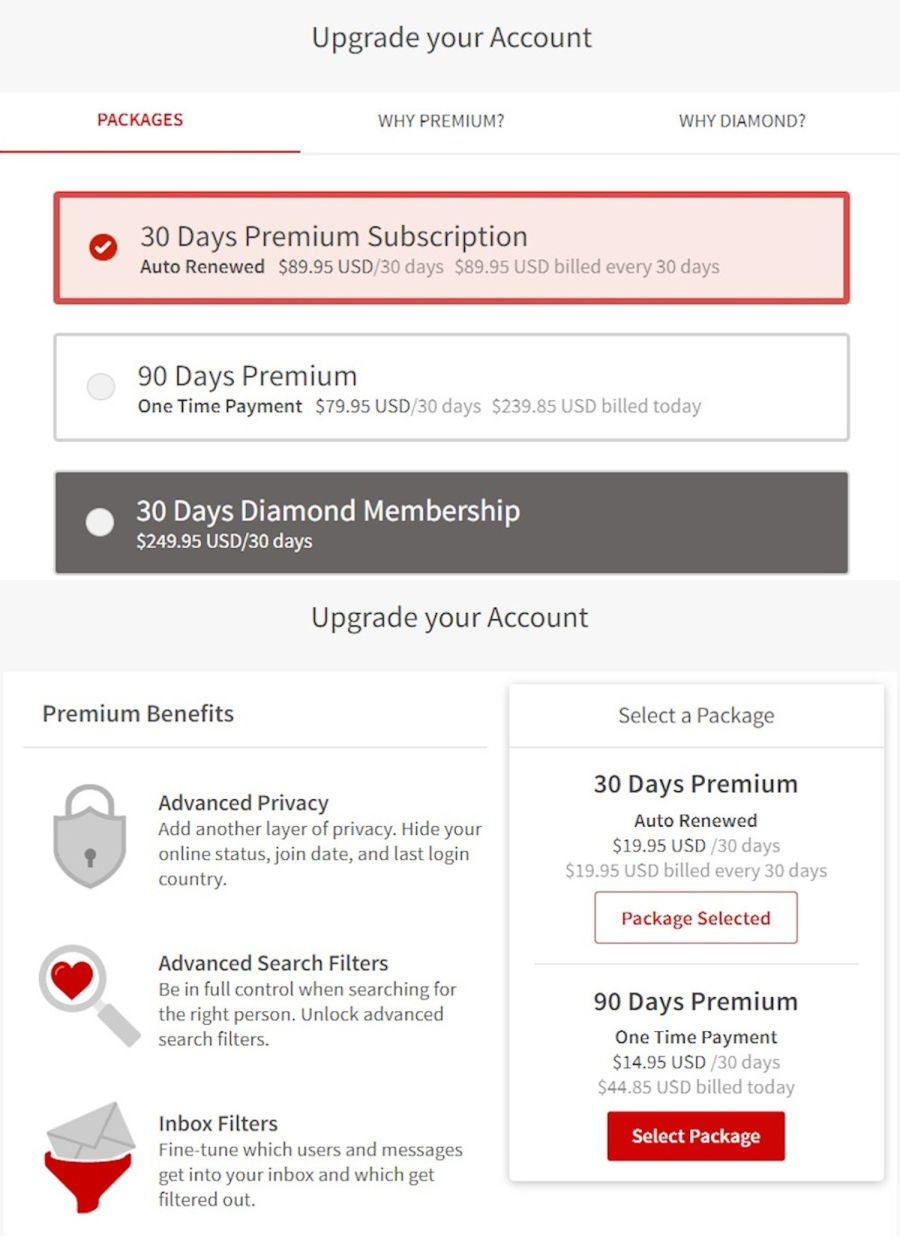The height and width of the screenshot is (1238, 900).
Task: Click the 90 Days Premium option title in list
Action: coord(247,377)
